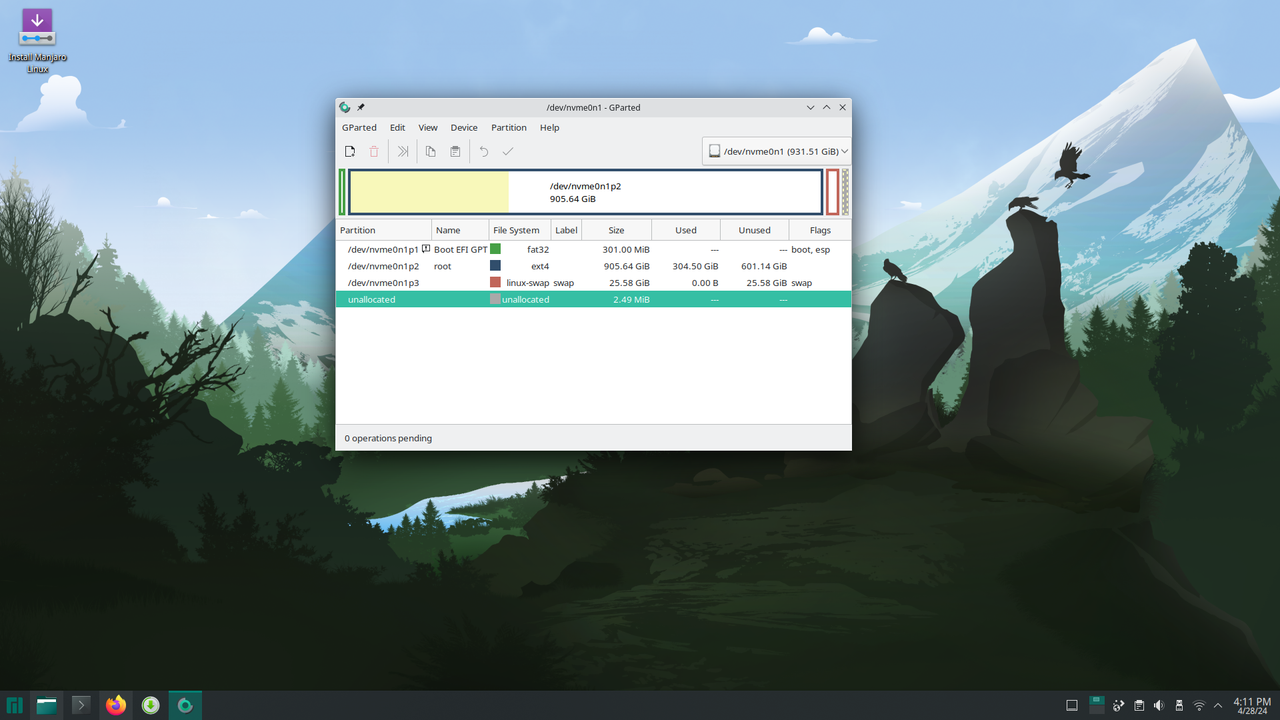Click the New partition toolbar icon
1280x720 pixels.
click(x=350, y=151)
